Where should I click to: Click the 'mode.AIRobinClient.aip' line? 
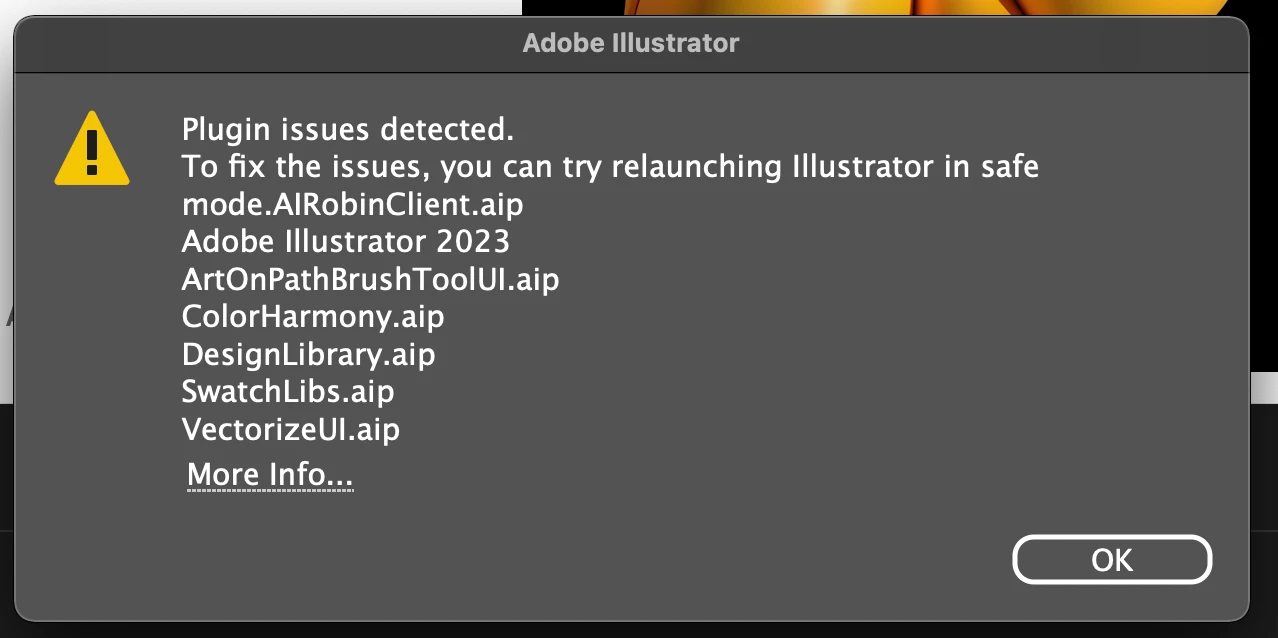click(x=353, y=205)
